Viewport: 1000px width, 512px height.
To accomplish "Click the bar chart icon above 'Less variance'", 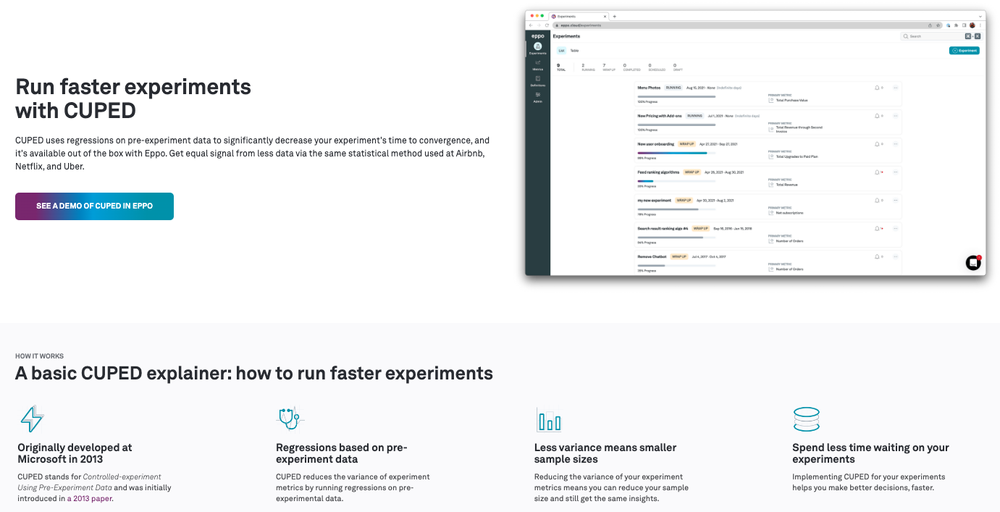I will point(548,420).
